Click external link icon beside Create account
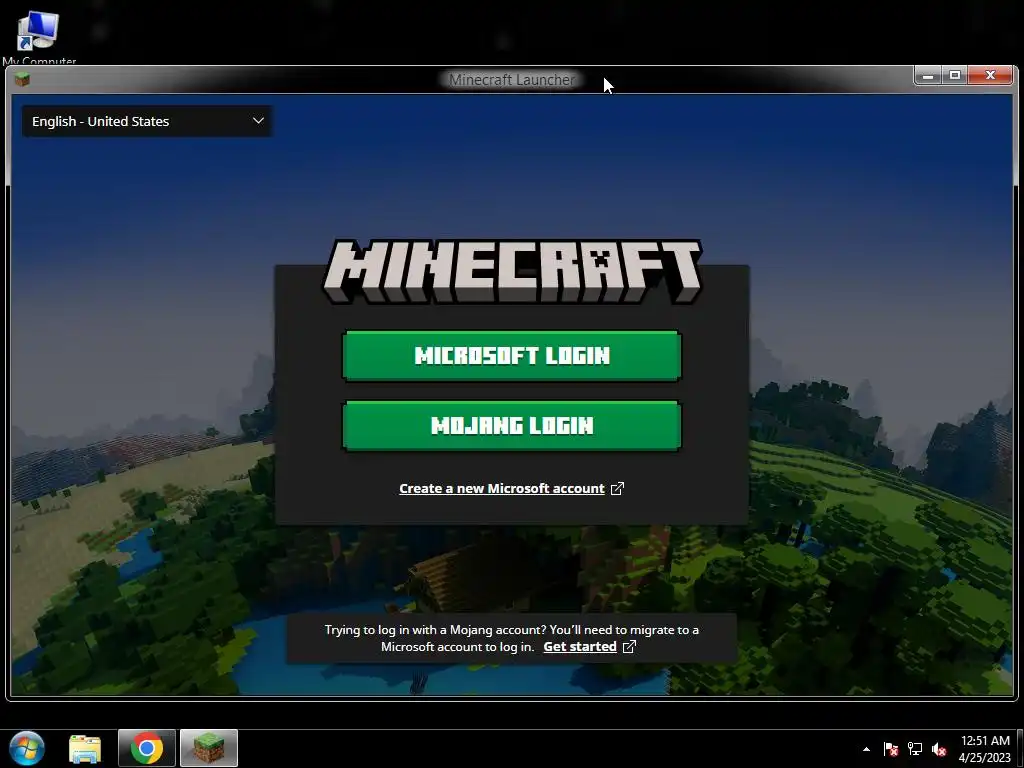Screen dimensions: 1024x768 click(x=617, y=488)
